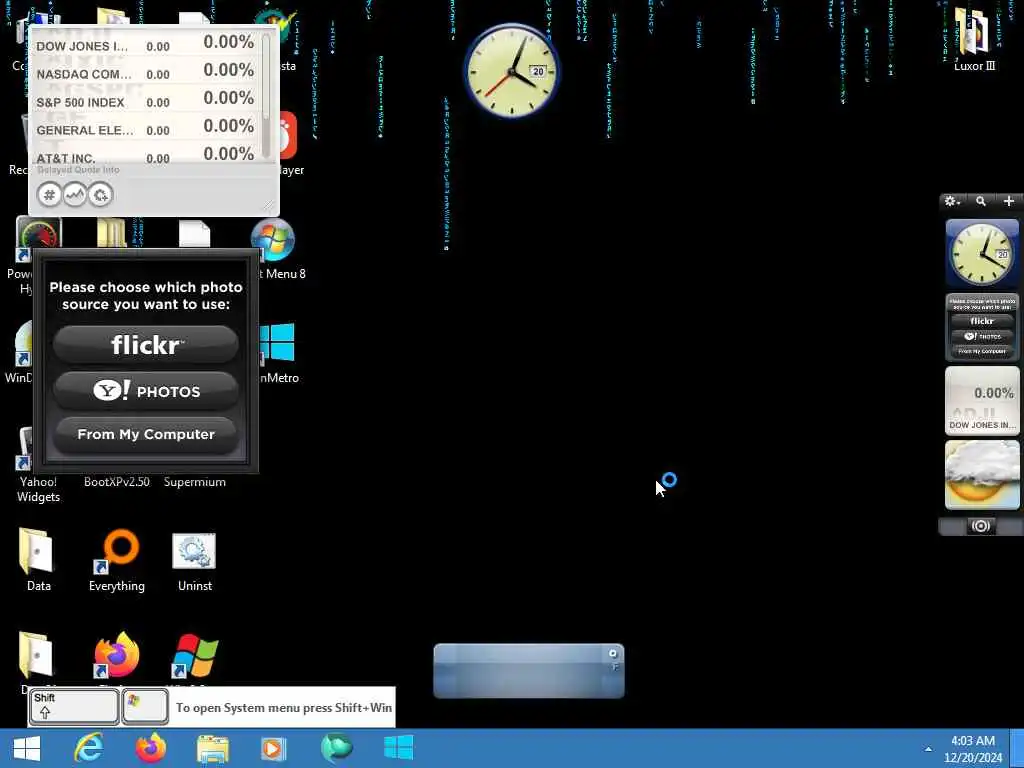Screen dimensions: 1024x768
Task: Select the weather cloud thumbnail in dock
Action: point(982,474)
